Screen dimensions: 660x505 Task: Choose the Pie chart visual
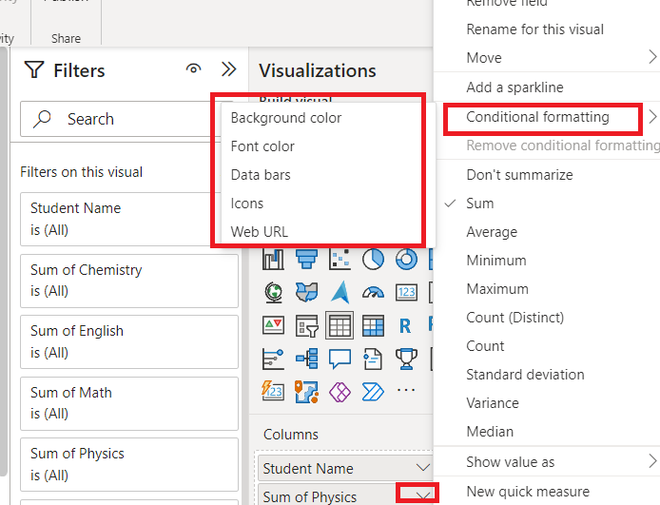click(x=373, y=258)
